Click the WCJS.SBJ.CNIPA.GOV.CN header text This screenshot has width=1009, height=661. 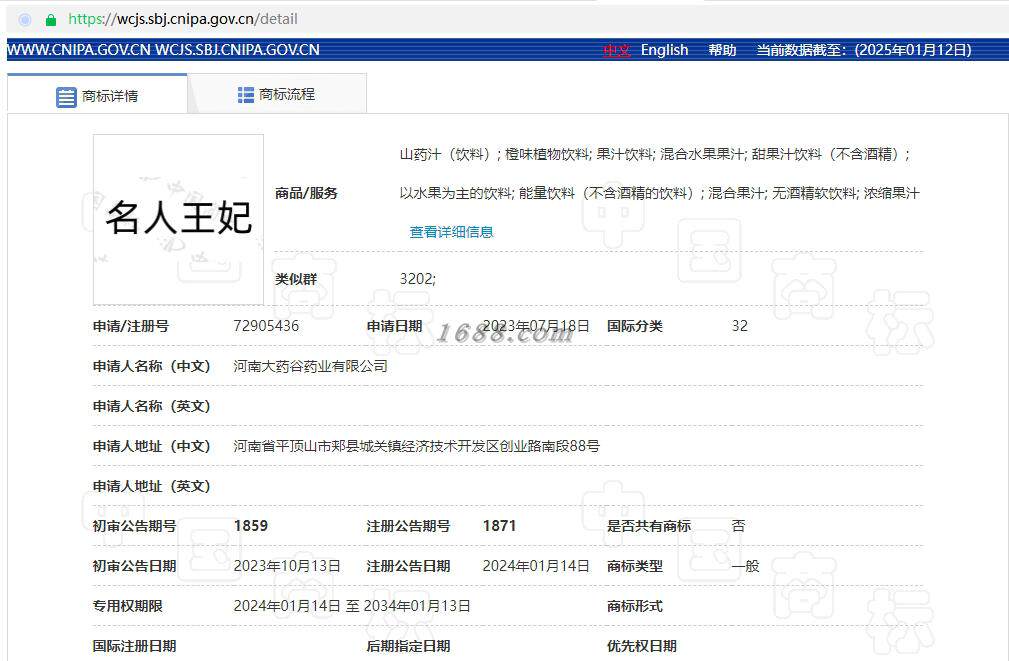tap(237, 50)
